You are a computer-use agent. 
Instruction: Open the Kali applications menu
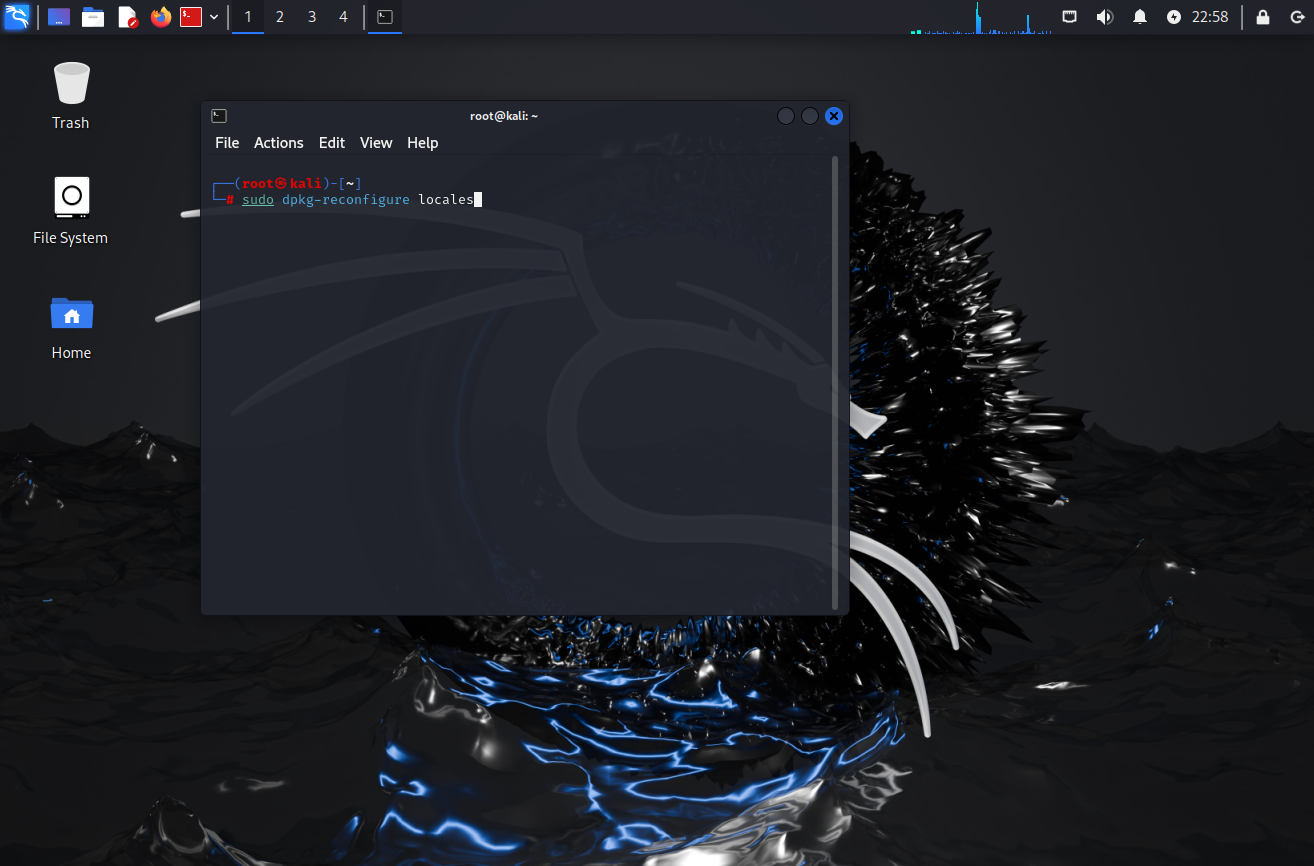pyautogui.click(x=17, y=17)
